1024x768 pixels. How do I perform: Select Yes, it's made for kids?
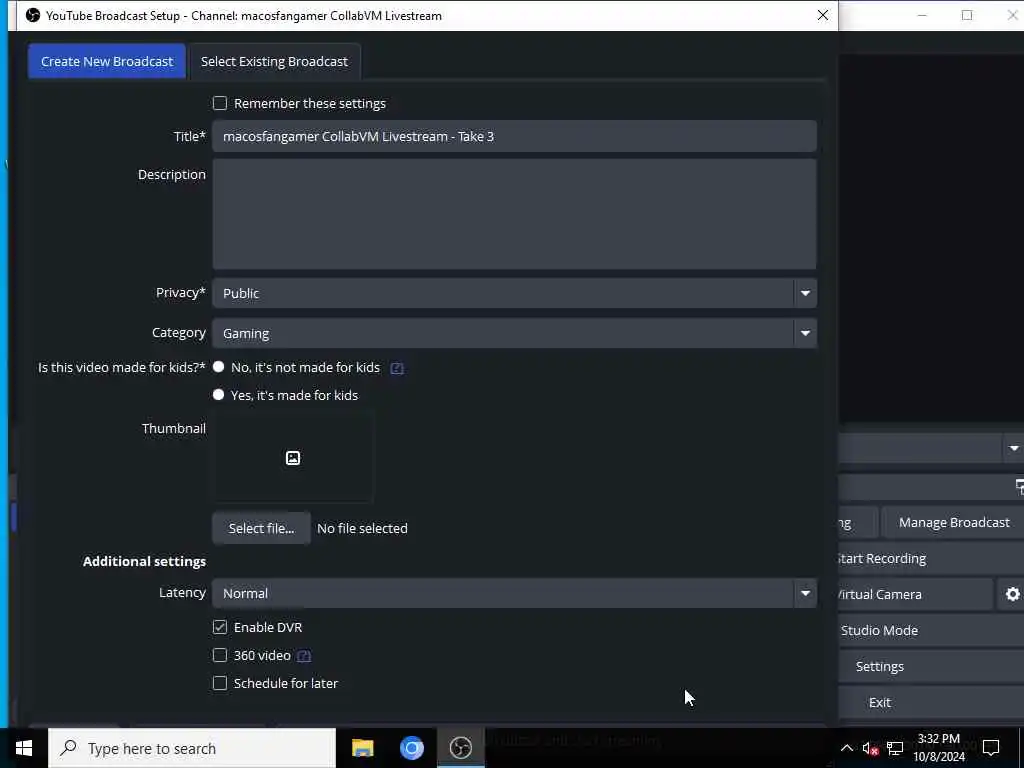pyautogui.click(x=219, y=395)
